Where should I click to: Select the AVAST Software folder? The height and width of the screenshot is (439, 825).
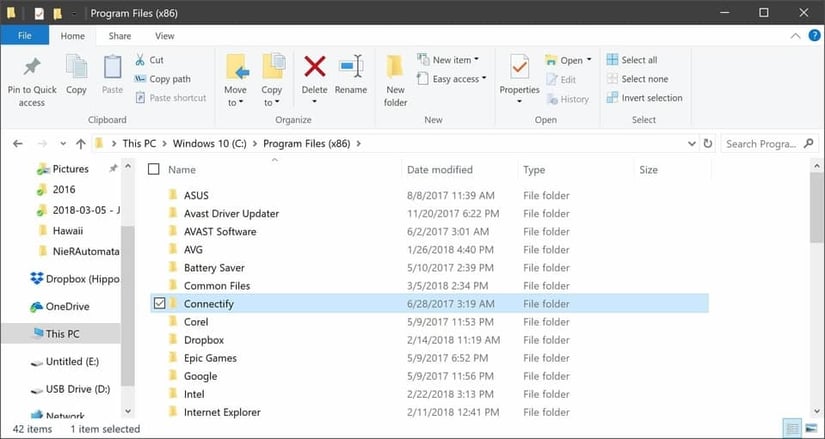click(220, 232)
